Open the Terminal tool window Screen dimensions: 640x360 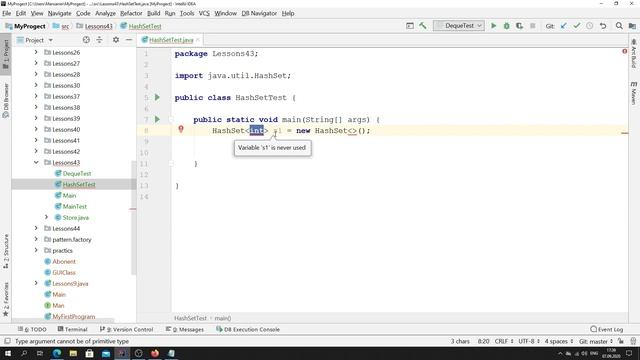pos(73,329)
